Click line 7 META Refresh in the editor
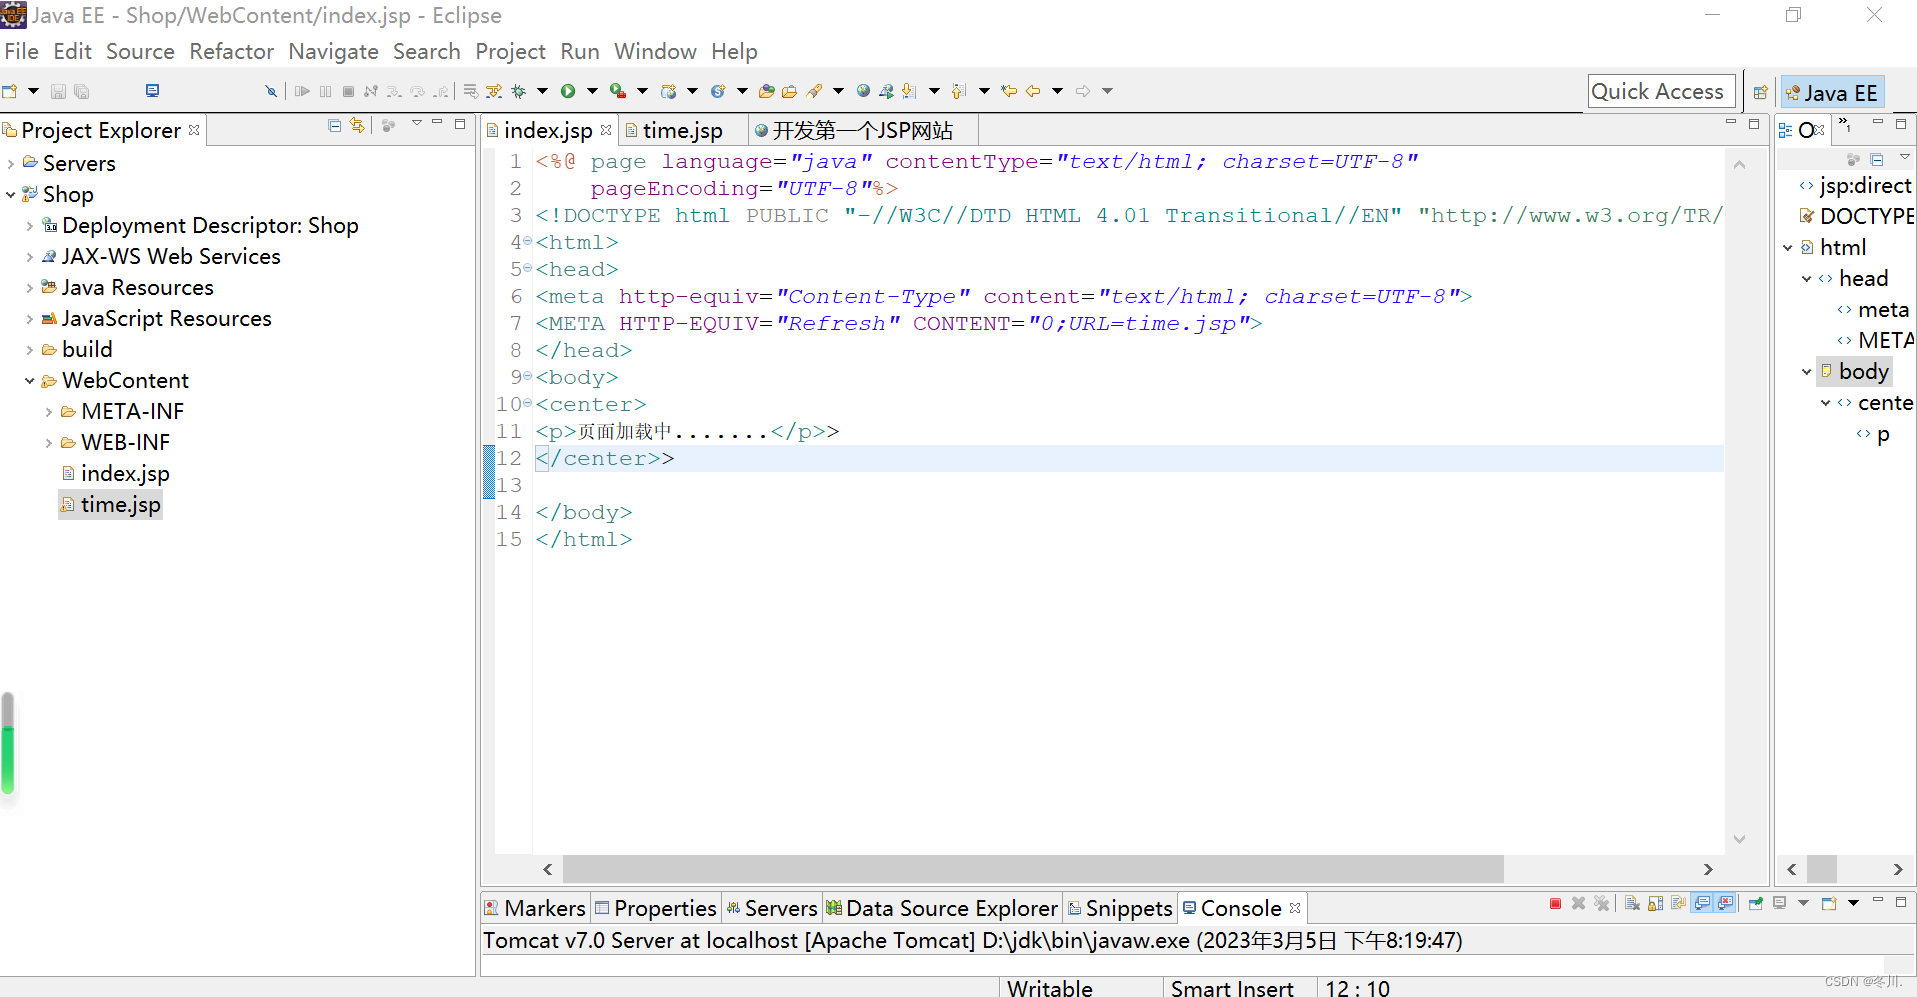This screenshot has width=1917, height=997. 898,323
